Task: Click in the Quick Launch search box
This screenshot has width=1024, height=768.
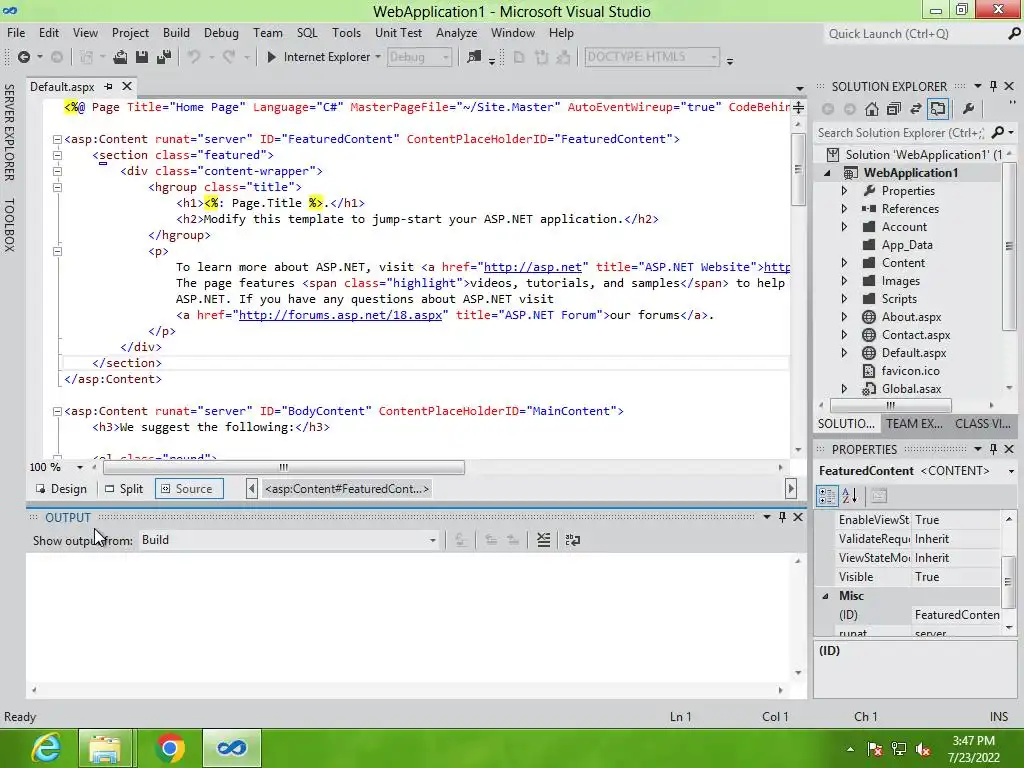Action: tap(914, 34)
